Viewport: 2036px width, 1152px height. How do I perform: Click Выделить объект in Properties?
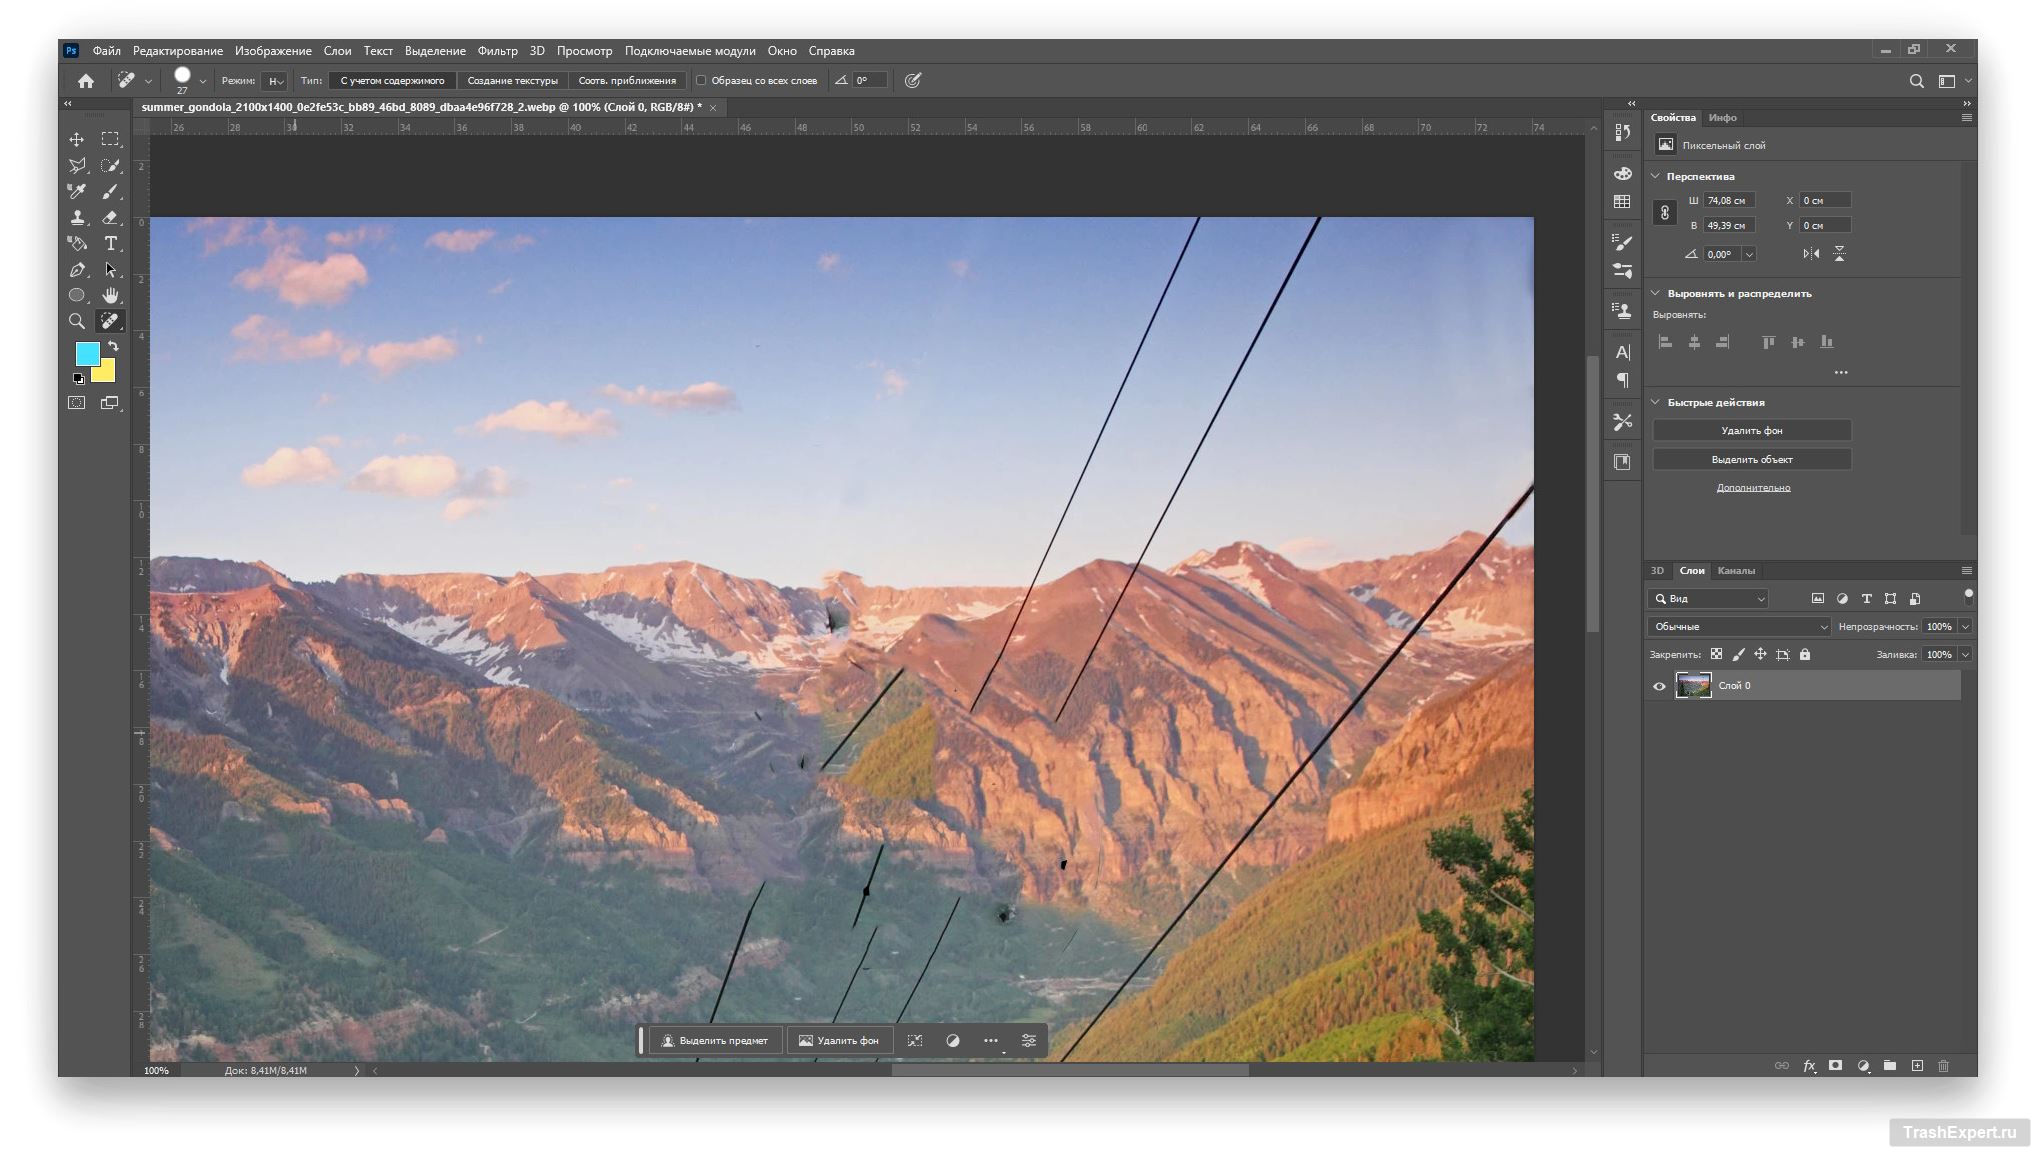tap(1751, 460)
